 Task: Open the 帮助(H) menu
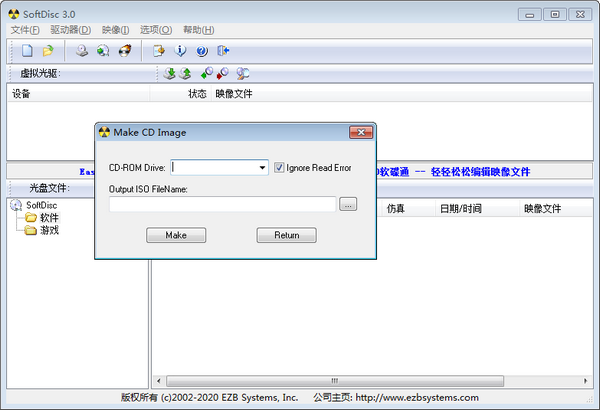(199, 30)
